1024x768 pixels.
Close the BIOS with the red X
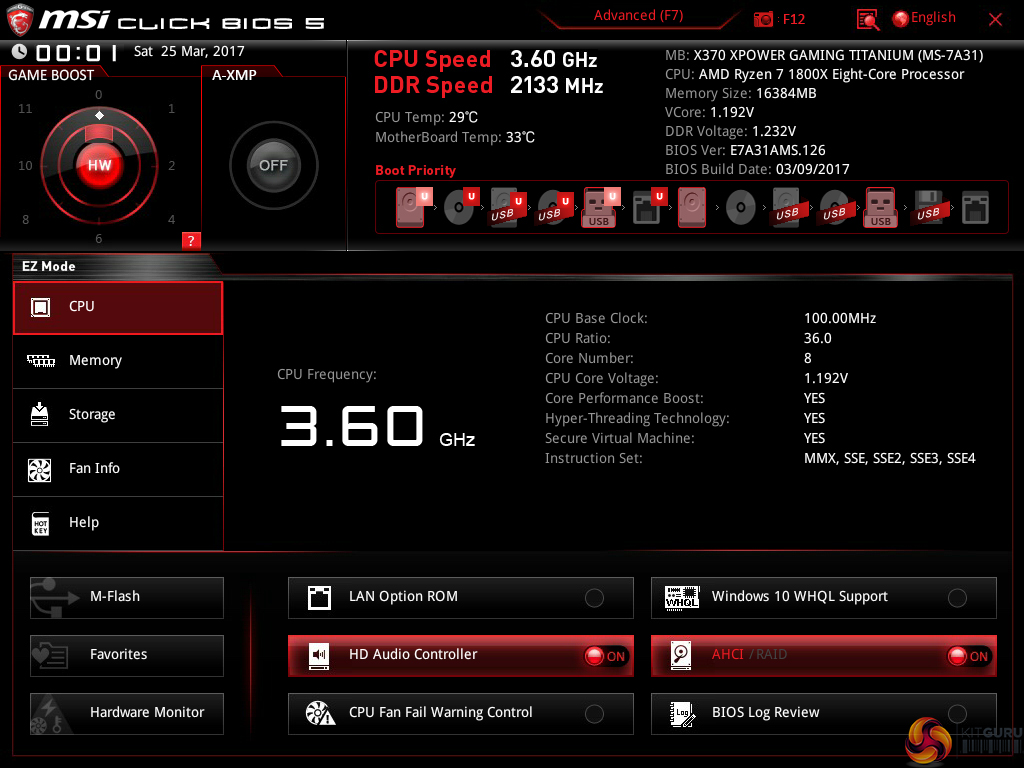[995, 20]
